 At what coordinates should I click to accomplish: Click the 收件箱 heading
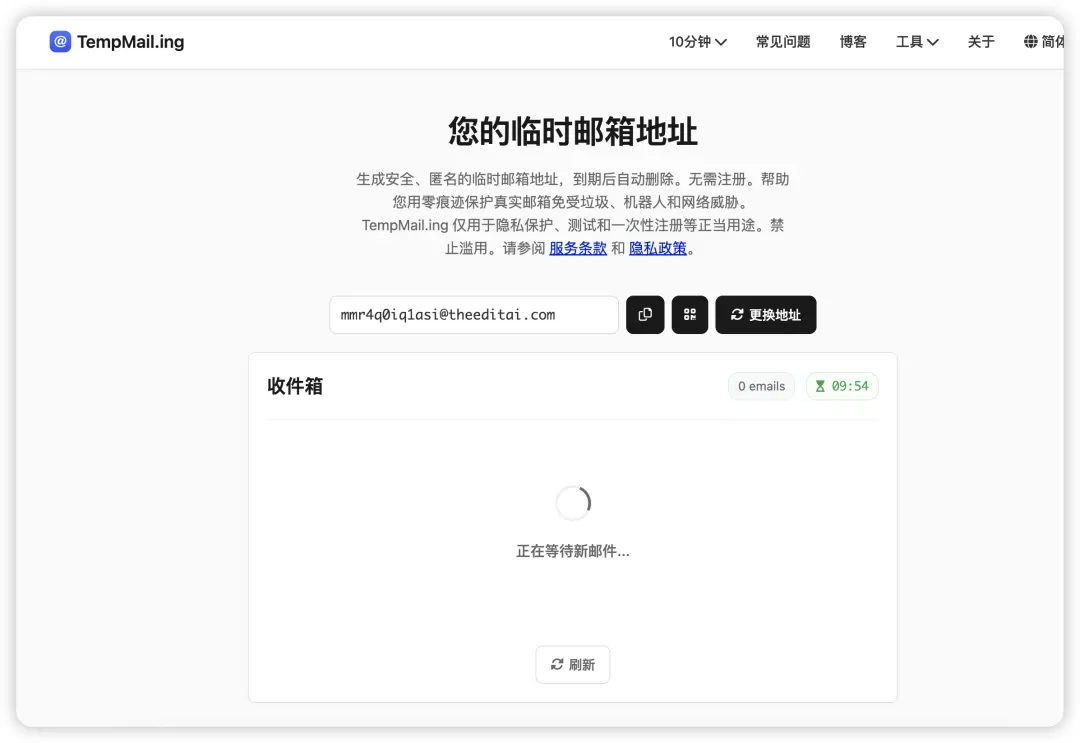(295, 386)
